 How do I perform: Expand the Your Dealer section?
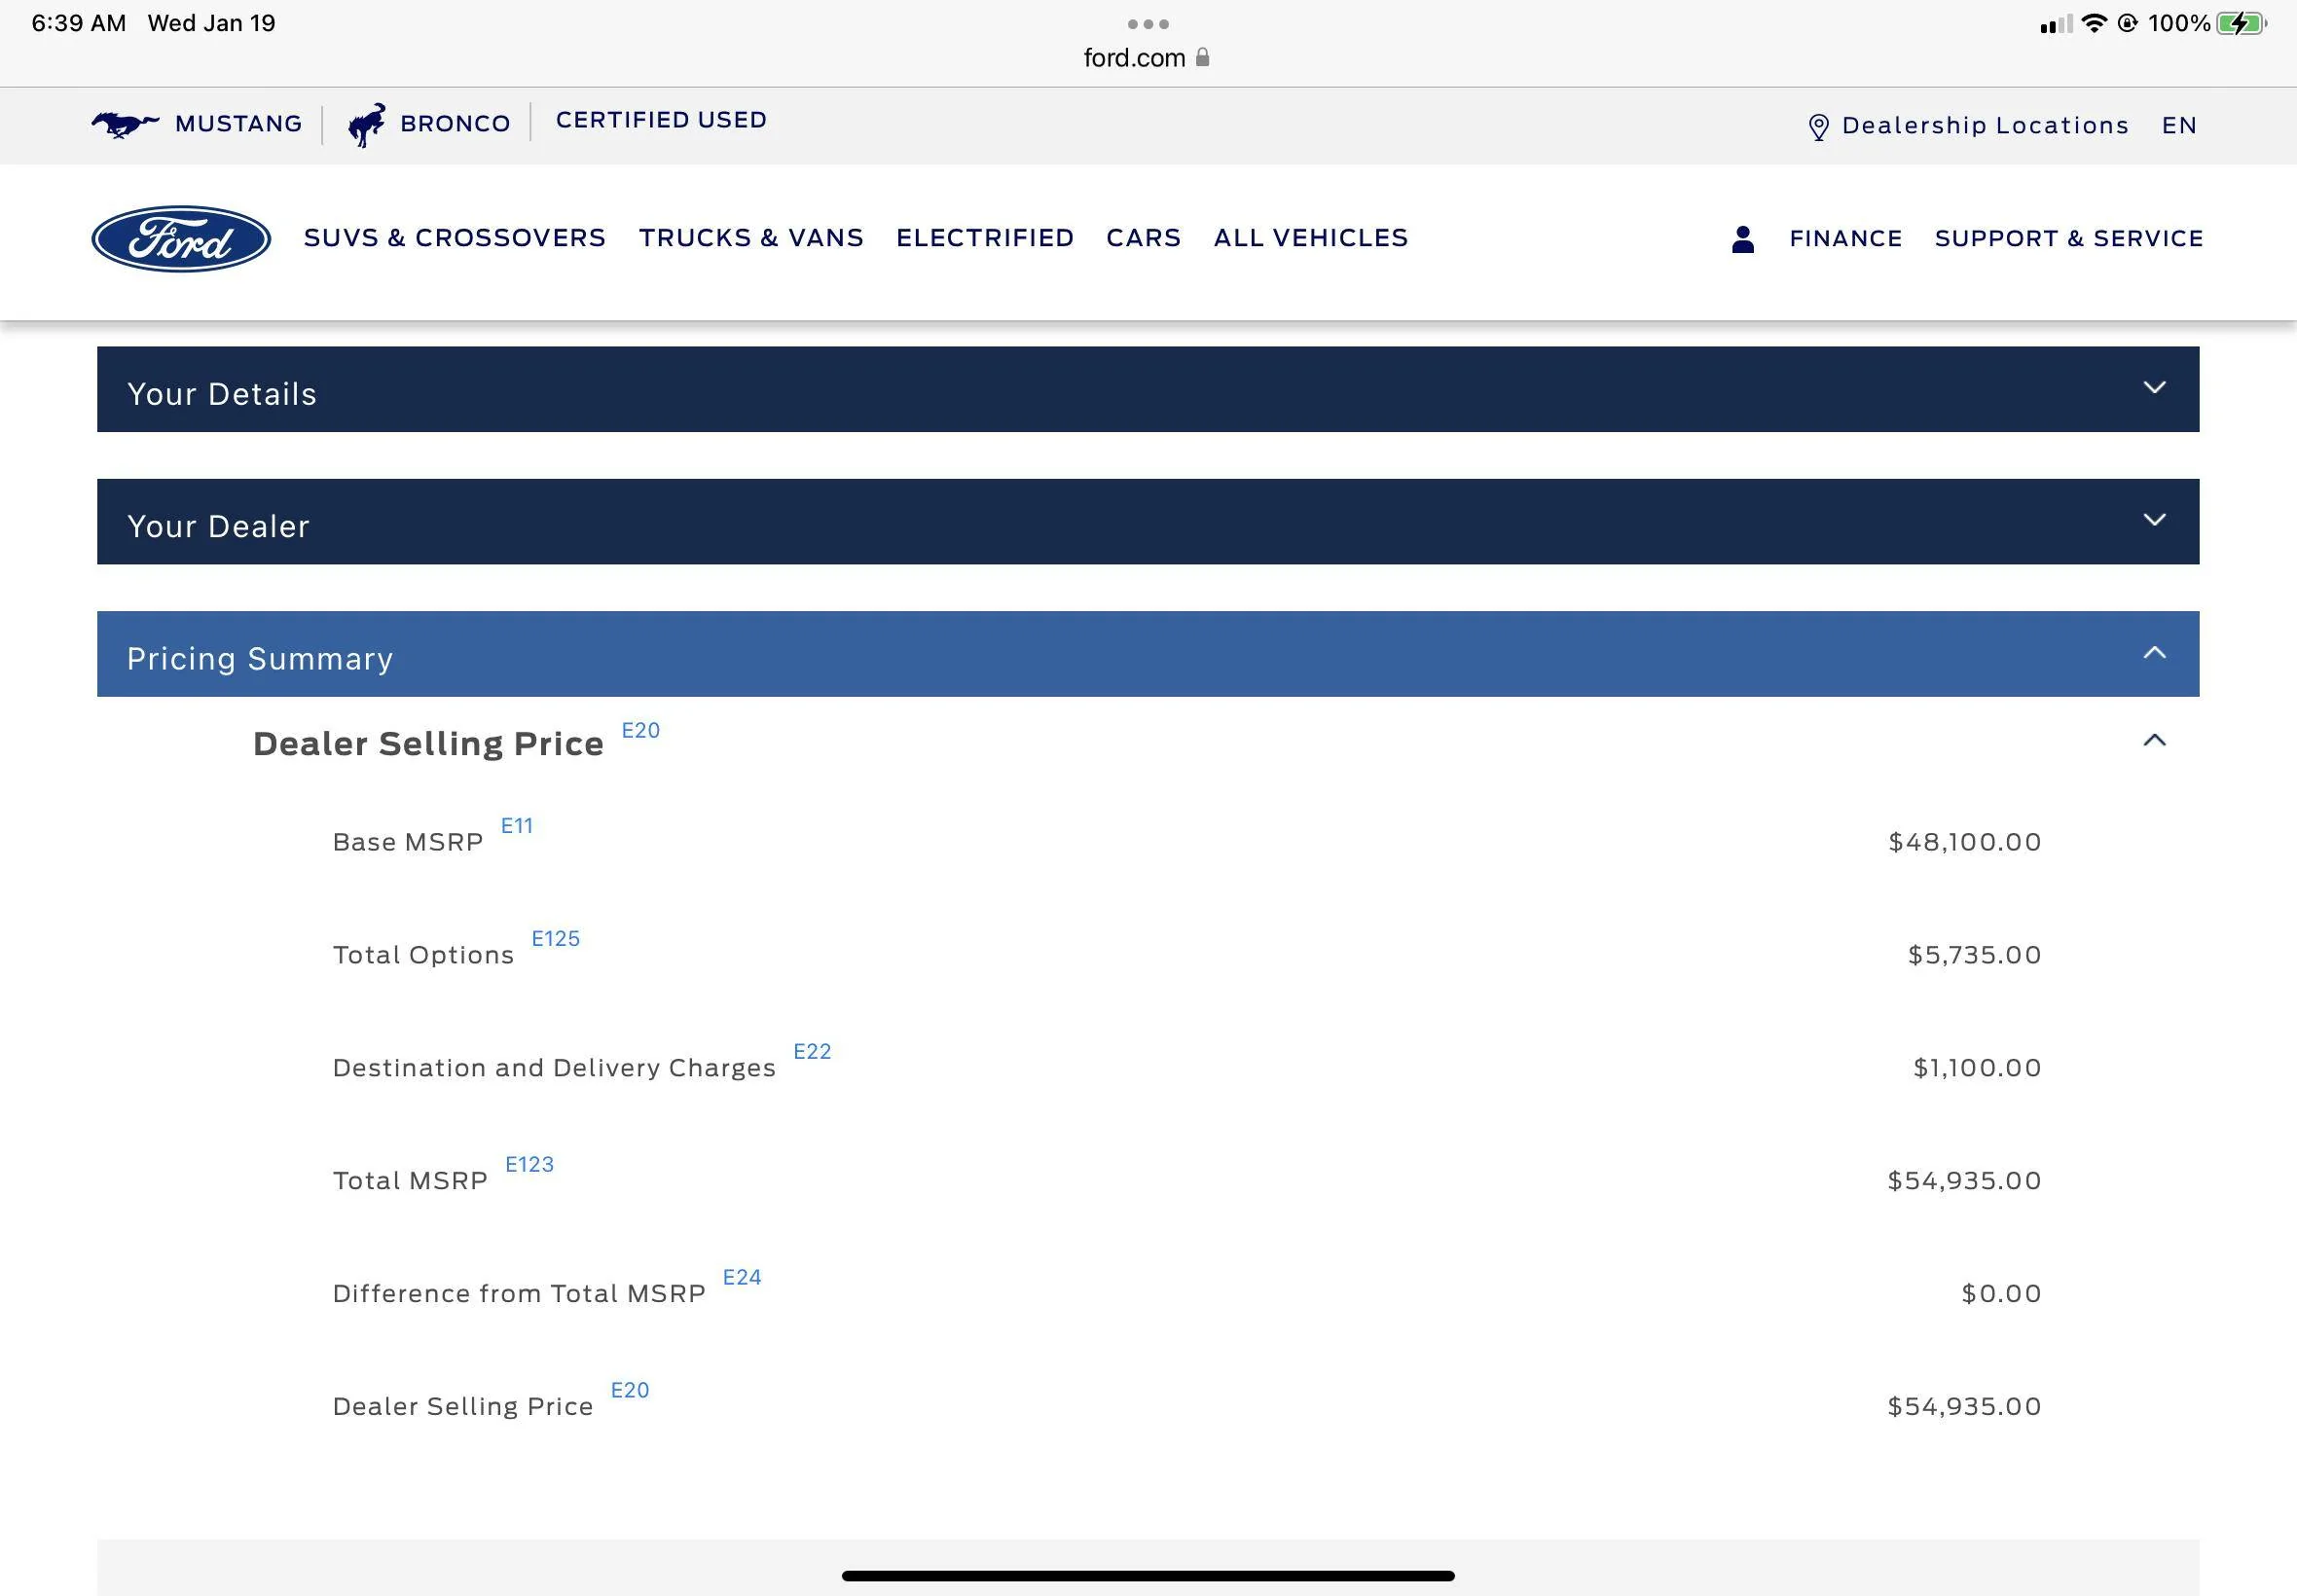1148,521
